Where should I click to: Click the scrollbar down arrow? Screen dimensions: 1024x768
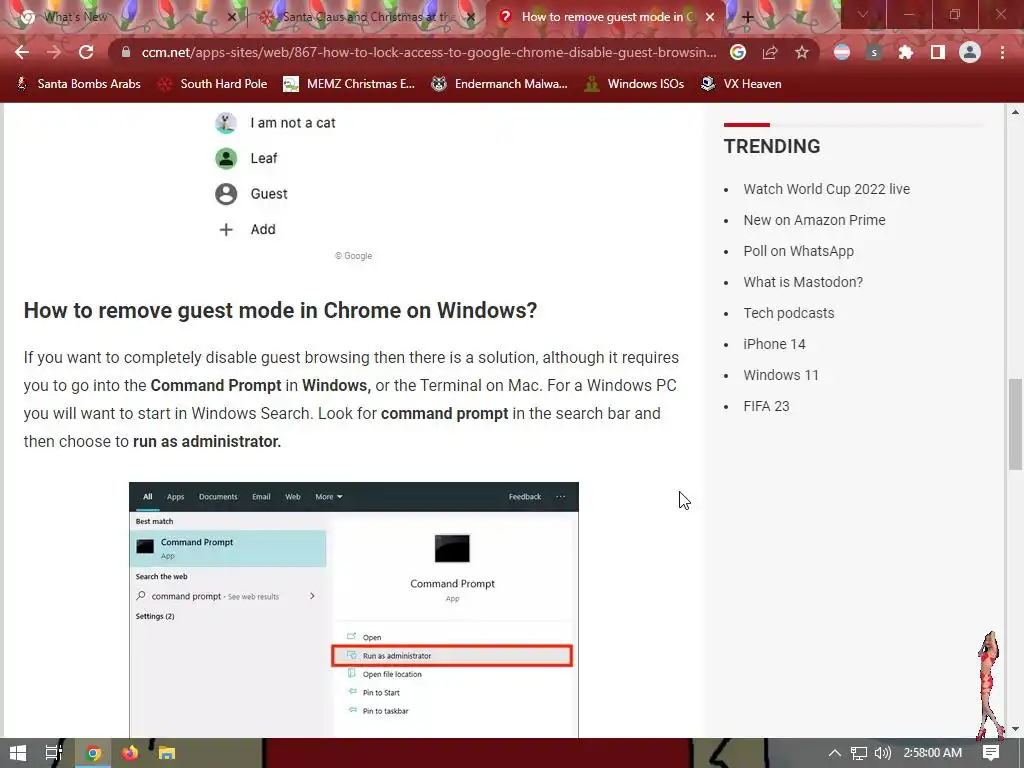click(1015, 729)
